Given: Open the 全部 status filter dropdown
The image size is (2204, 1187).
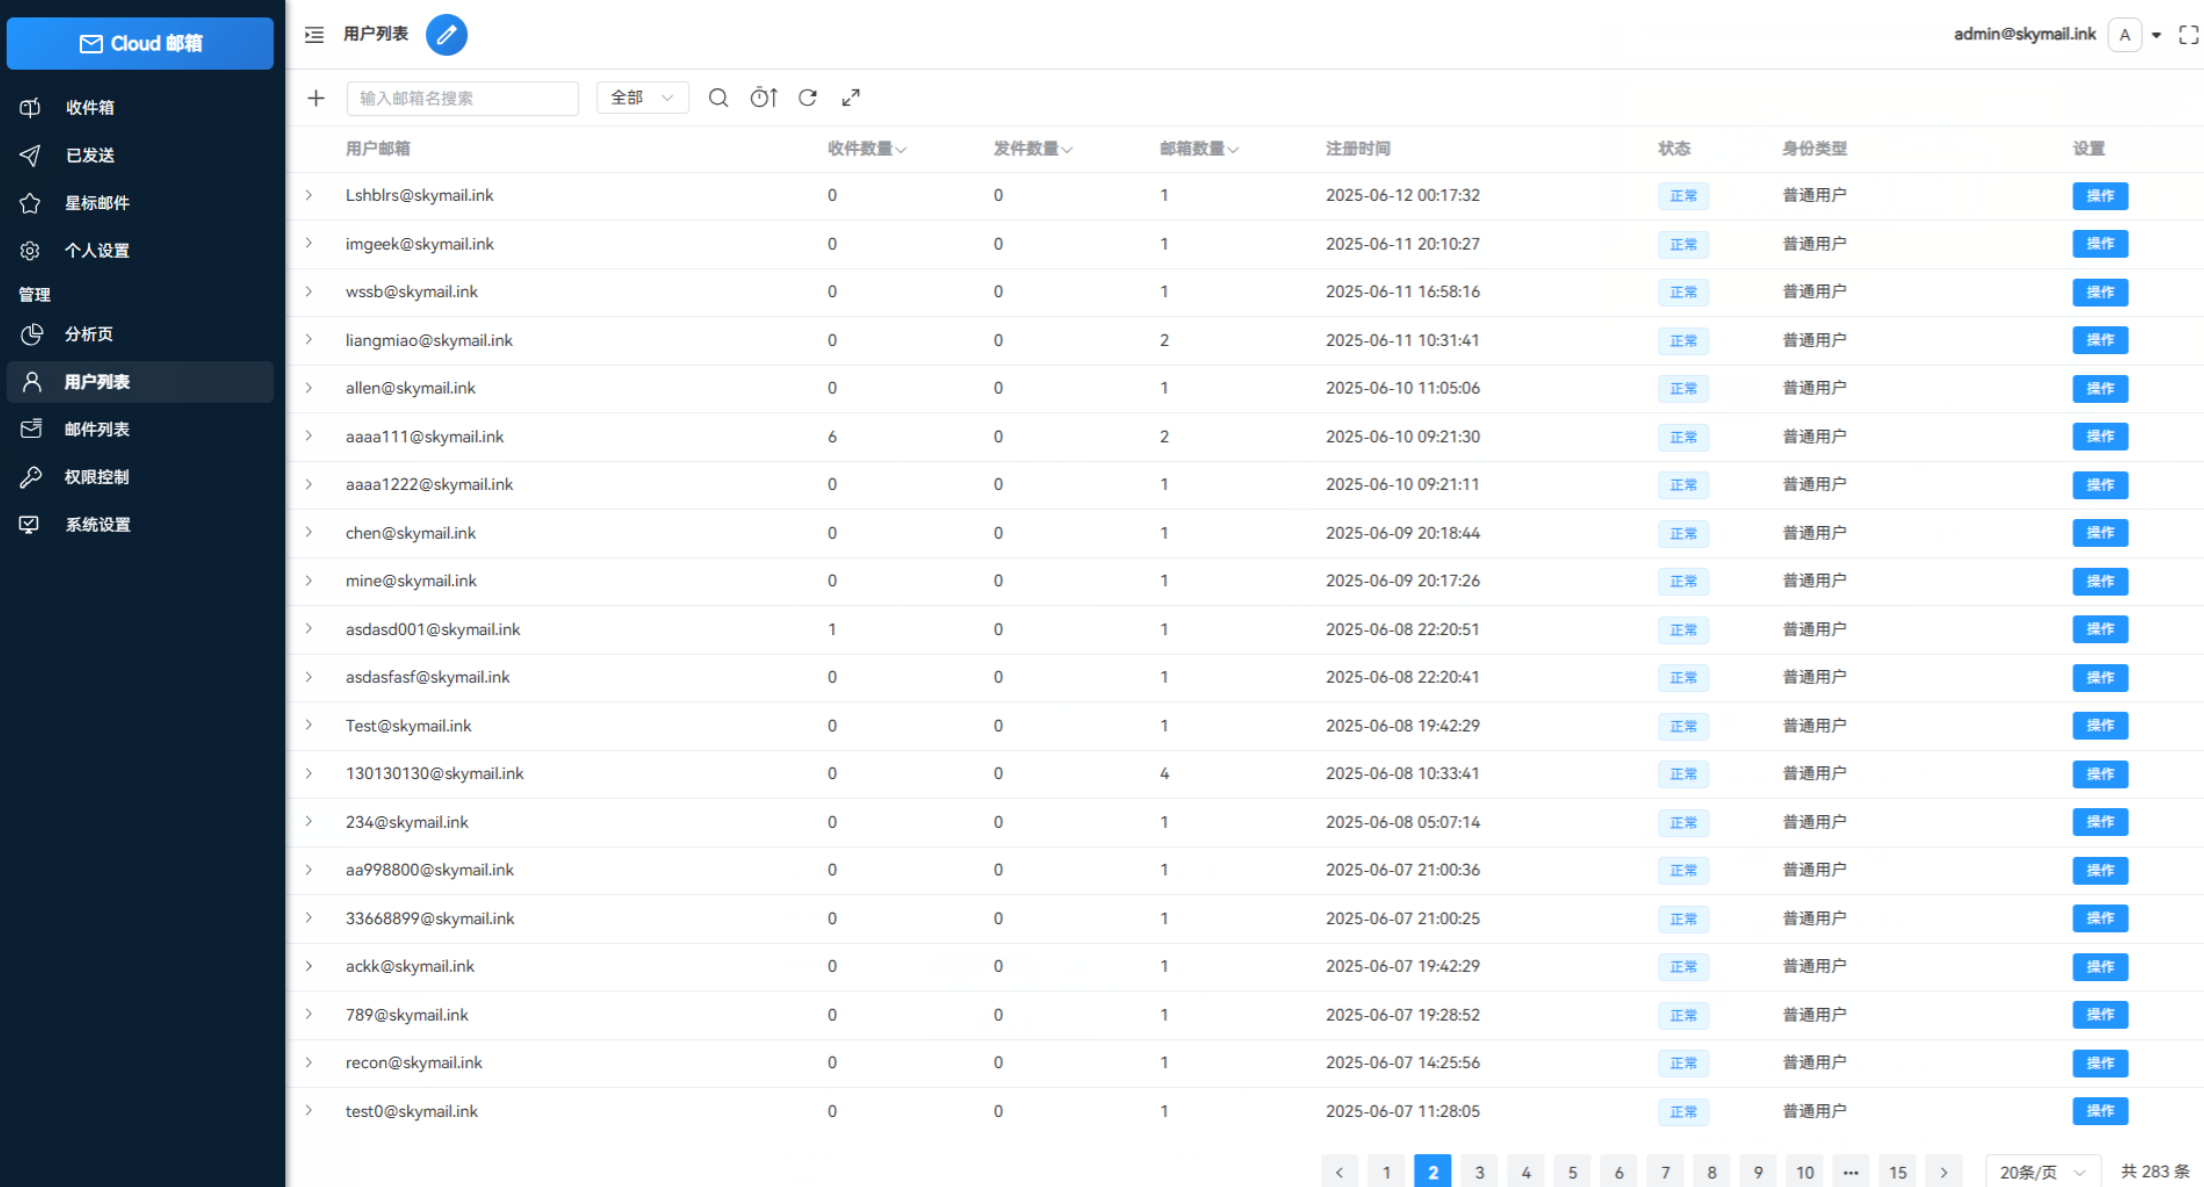Looking at the screenshot, I should point(642,98).
